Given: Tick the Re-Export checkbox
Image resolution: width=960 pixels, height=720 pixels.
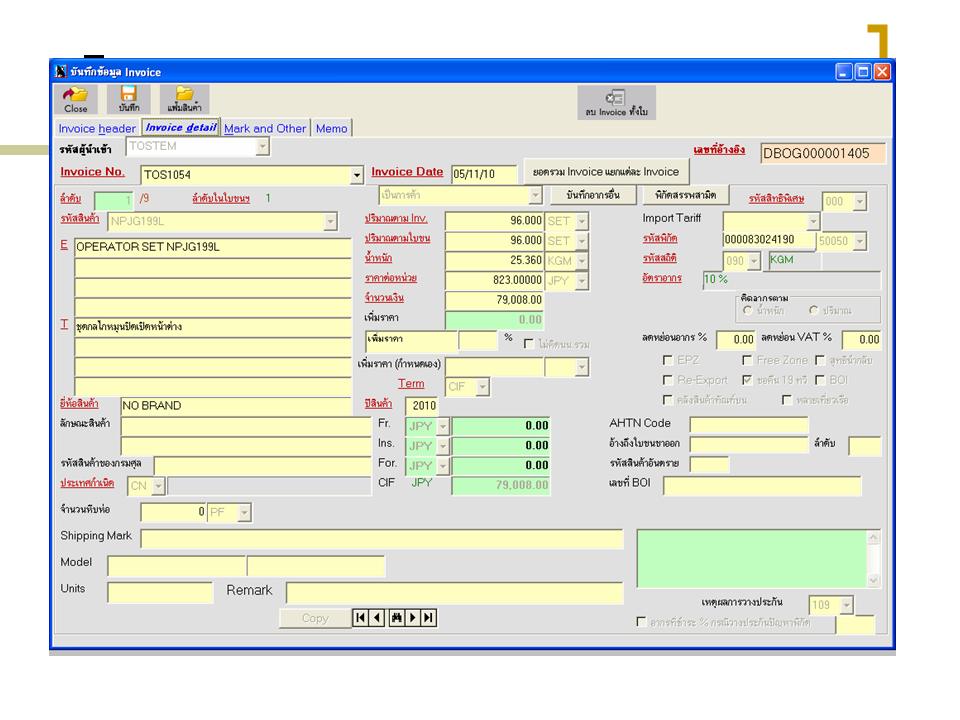Looking at the screenshot, I should (668, 380).
